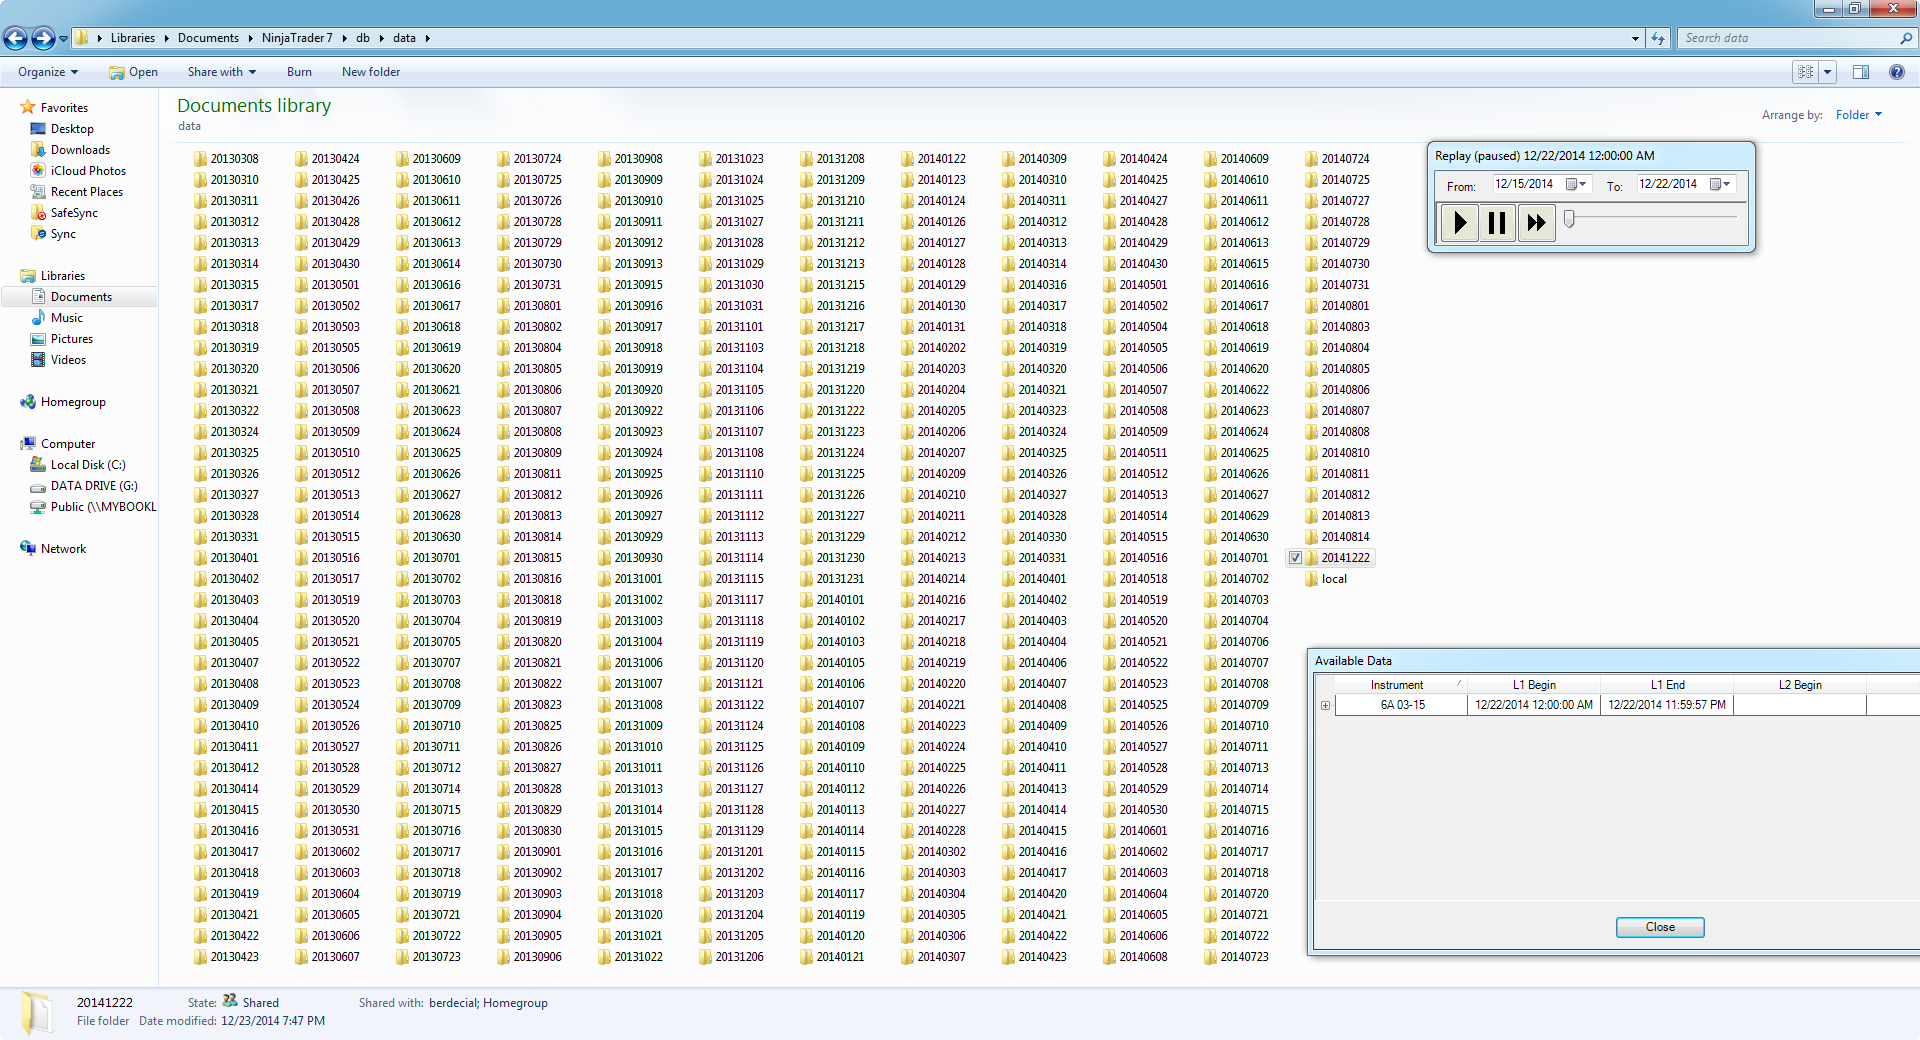This screenshot has height=1040, width=1920.
Task: Click the Network icon in sidebar
Action: (x=28, y=549)
